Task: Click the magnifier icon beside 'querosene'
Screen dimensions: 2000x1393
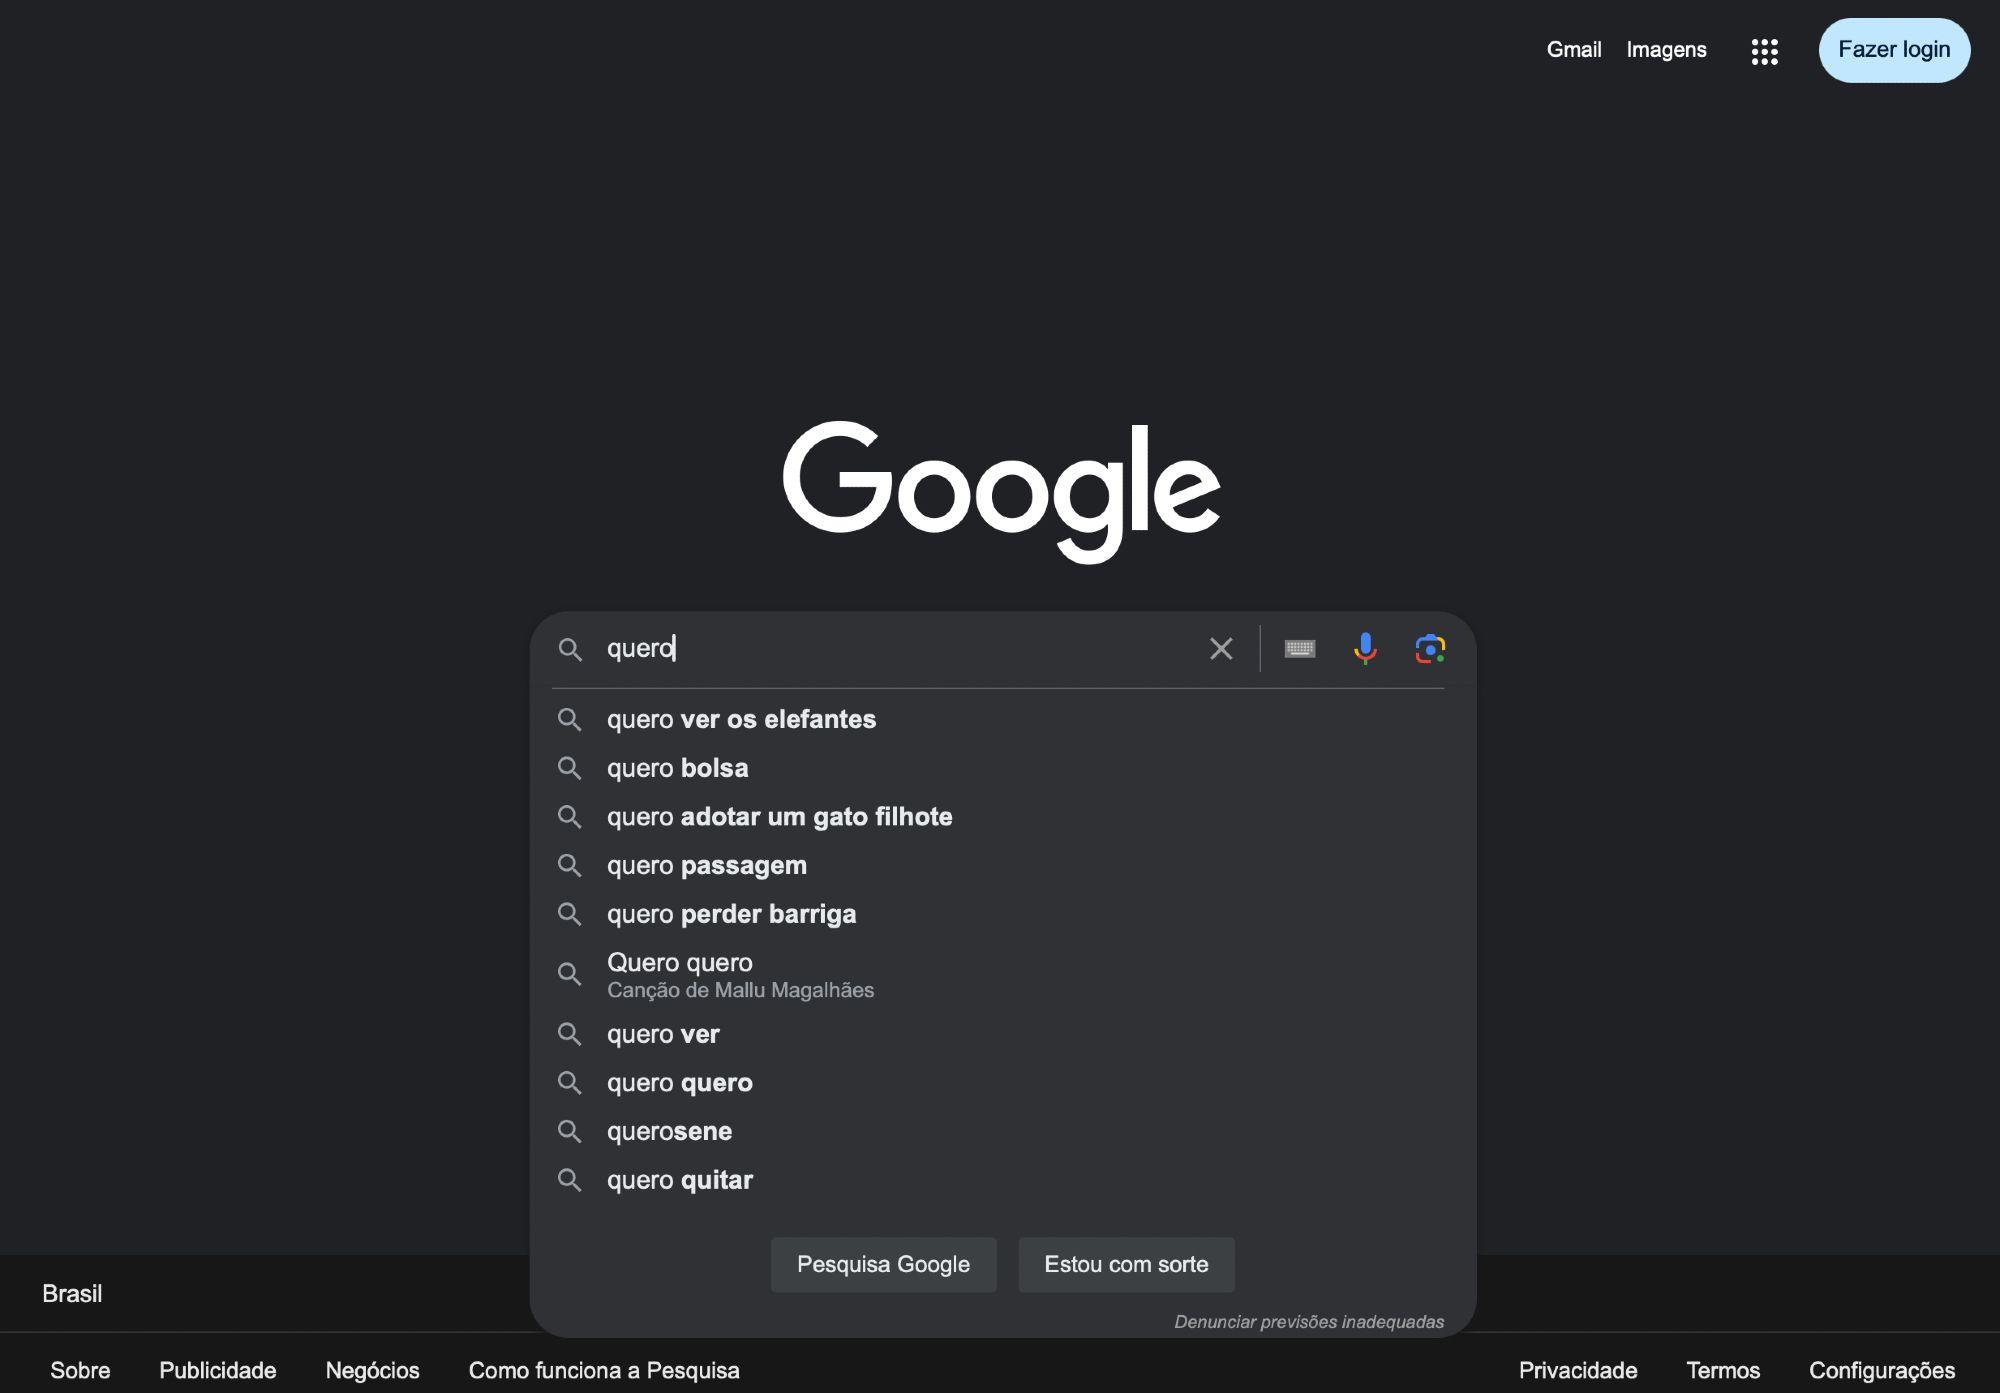Action: 570,1131
